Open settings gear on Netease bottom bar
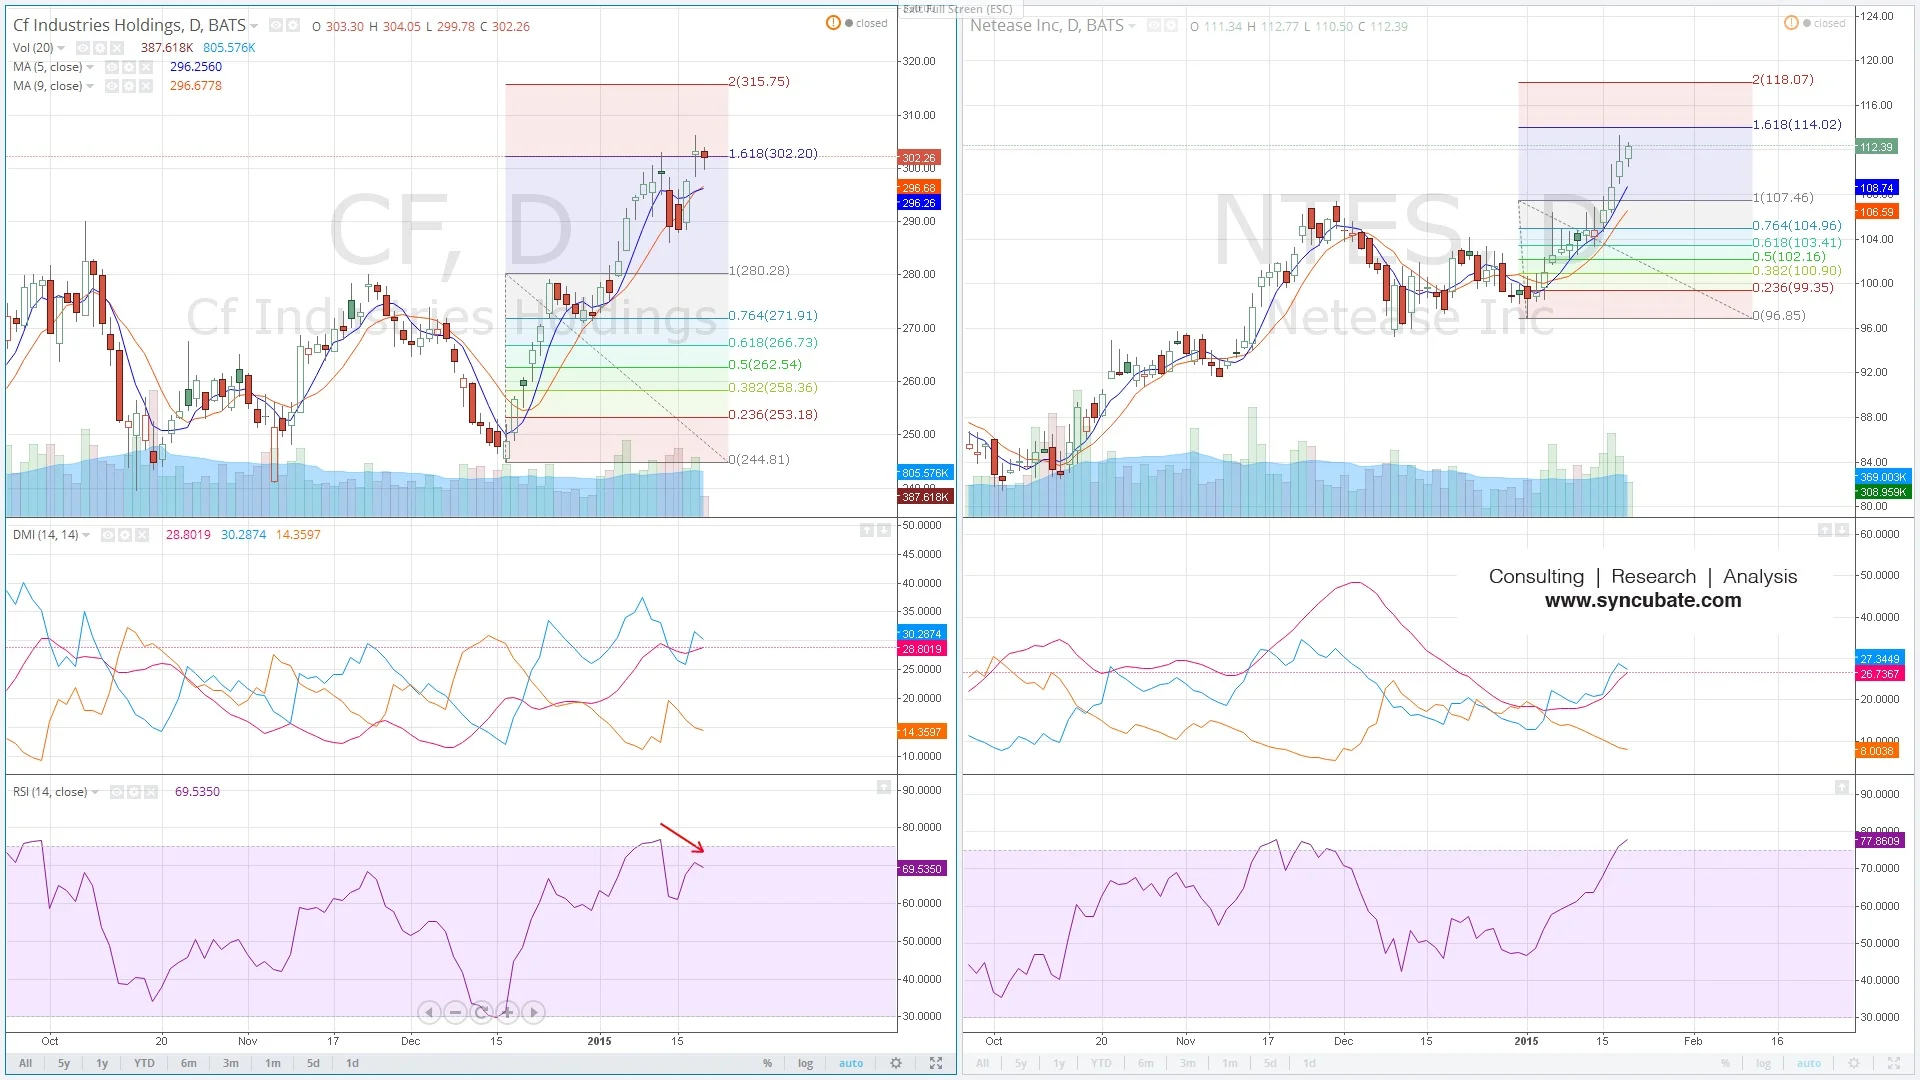Screen dimensions: 1920x1080 tap(1854, 1063)
